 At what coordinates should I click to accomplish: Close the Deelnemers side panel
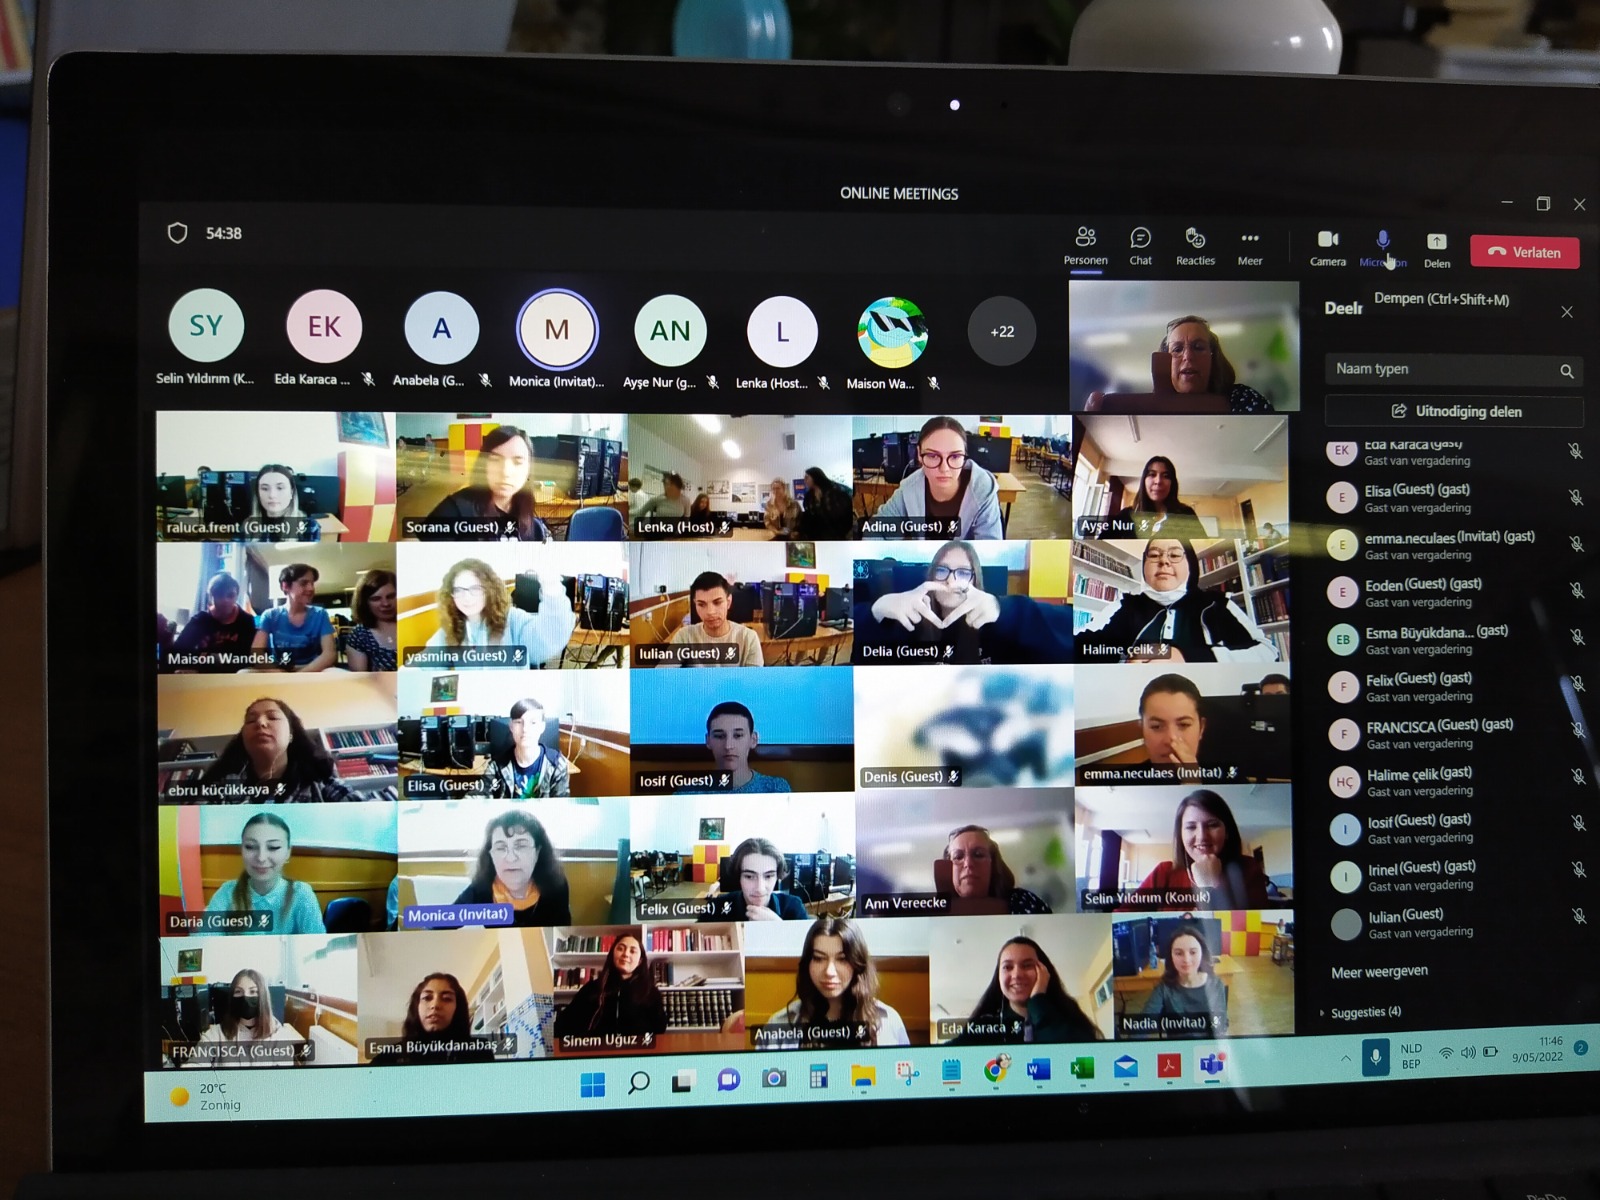[1567, 312]
